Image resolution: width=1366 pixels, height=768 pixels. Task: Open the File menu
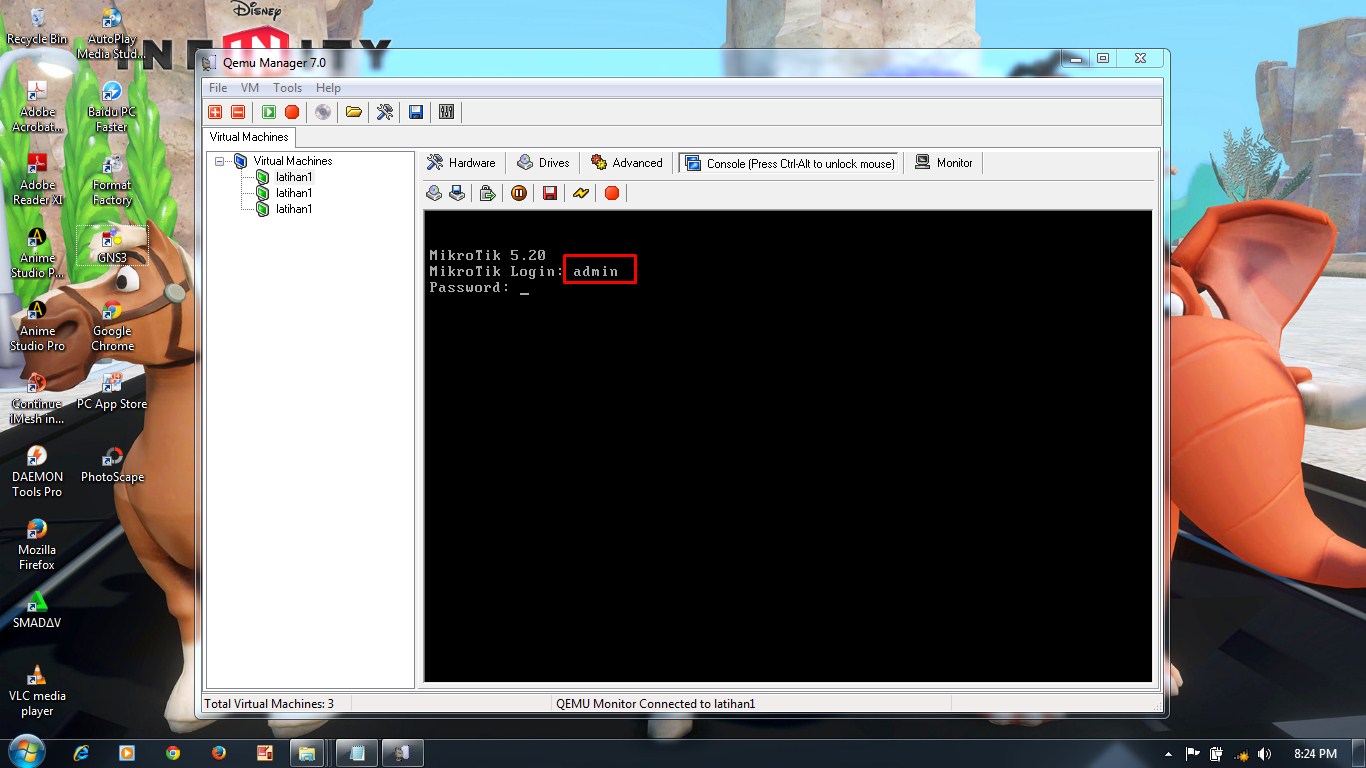pos(218,88)
